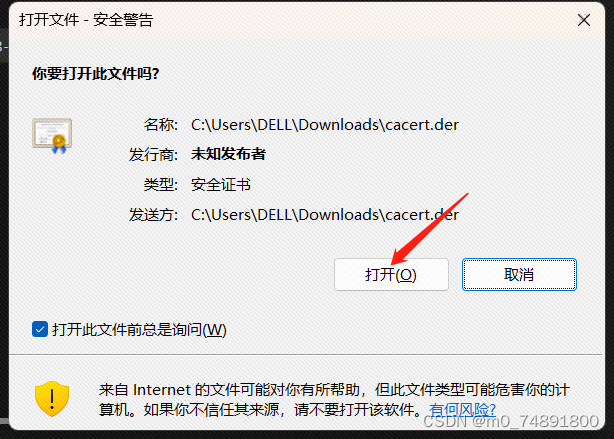Click the cacert.der path beside 发送方
Image resolution: width=614 pixels, height=439 pixels.
(325, 215)
